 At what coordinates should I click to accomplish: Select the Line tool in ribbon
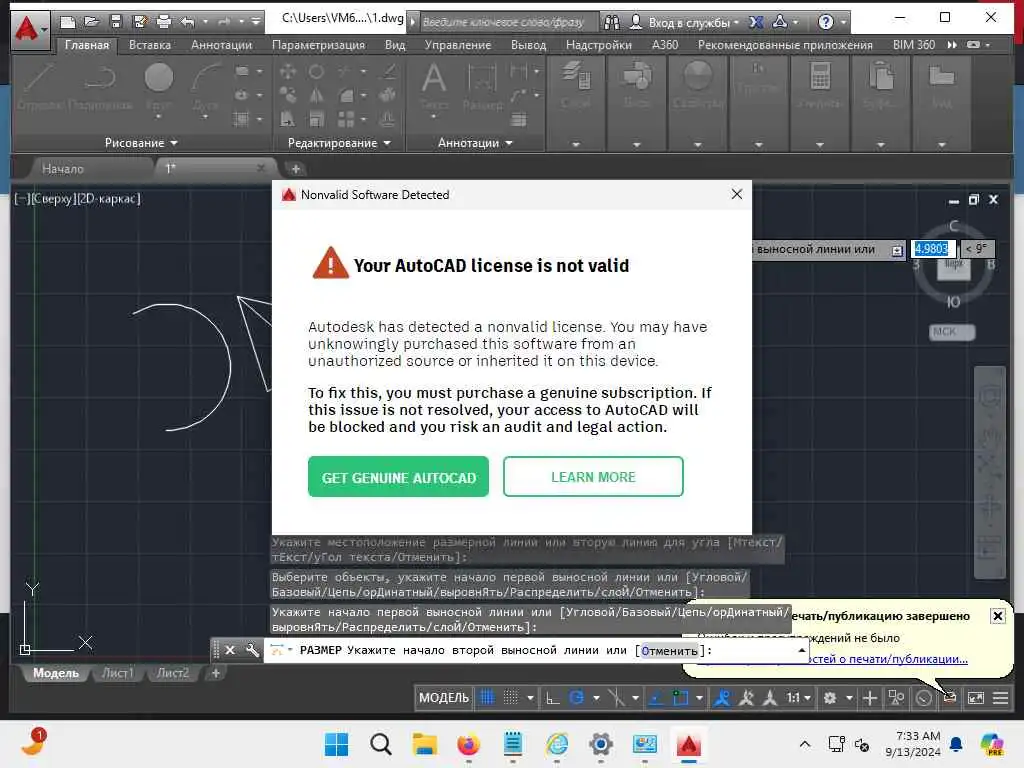tap(37, 88)
